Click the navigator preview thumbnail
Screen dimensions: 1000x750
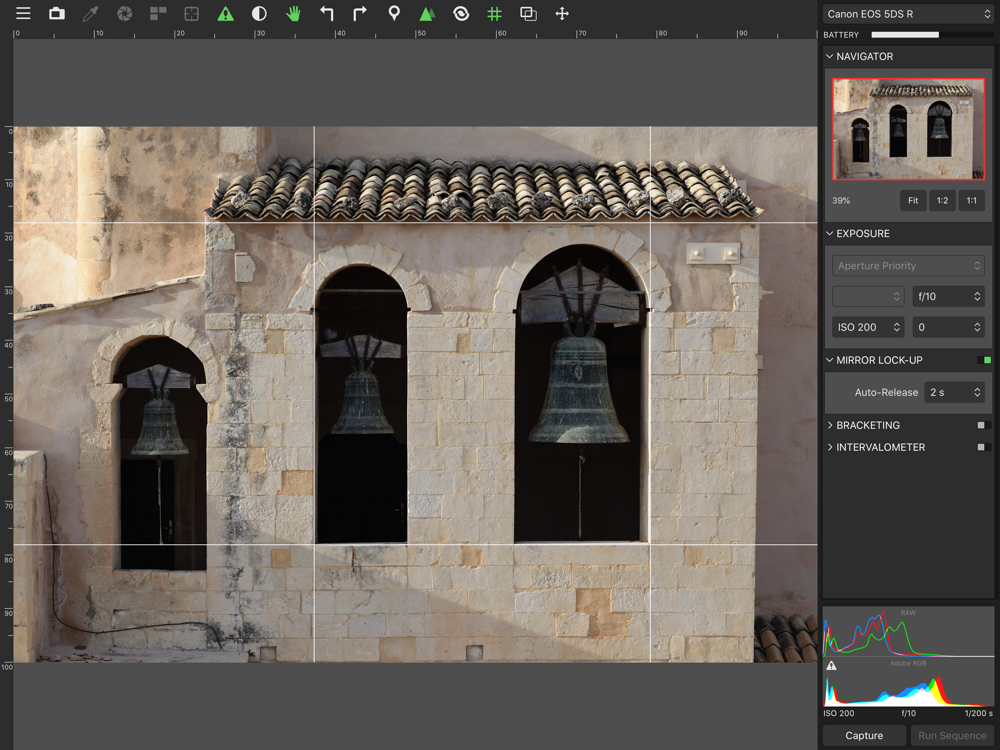908,129
